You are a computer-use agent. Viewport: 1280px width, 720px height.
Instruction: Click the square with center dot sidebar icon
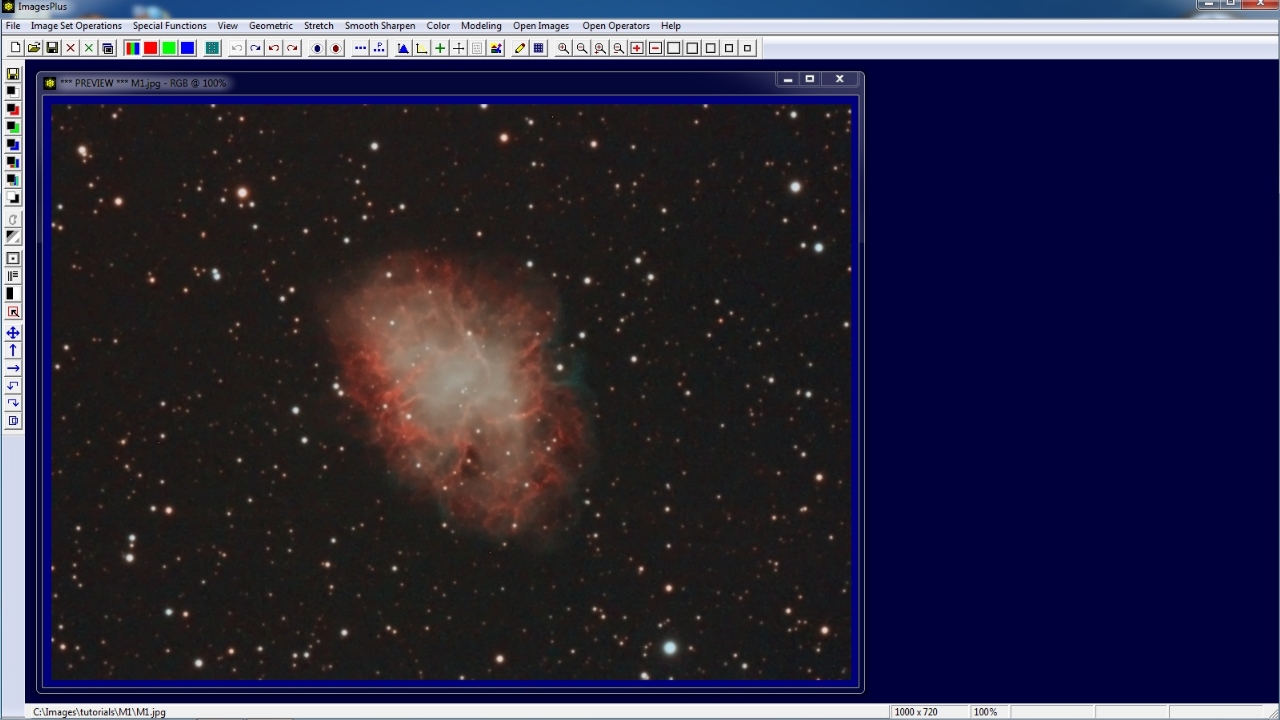(x=13, y=258)
